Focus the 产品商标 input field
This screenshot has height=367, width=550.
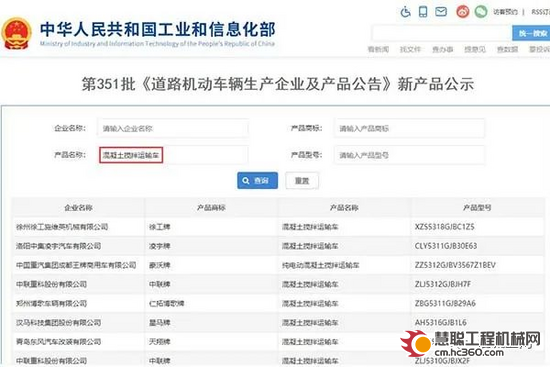pos(409,128)
